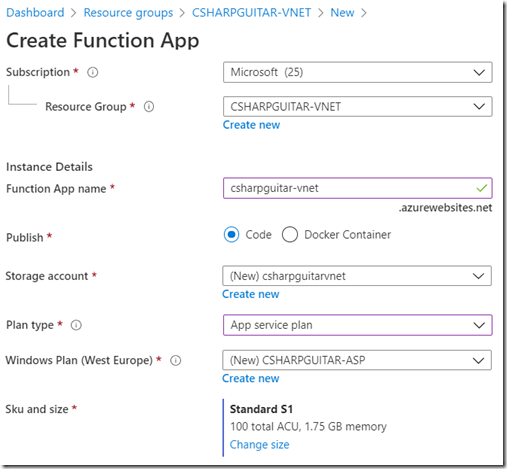
Task: Open CSHARPGUITAR-VNET breadcrumb
Action: coord(251,13)
